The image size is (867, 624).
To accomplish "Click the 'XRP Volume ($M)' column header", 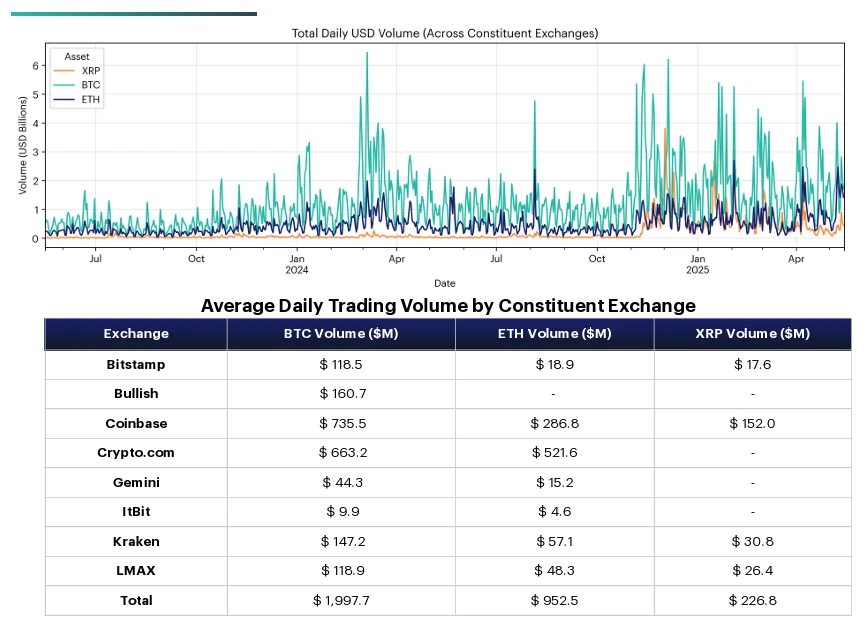I will [x=752, y=334].
